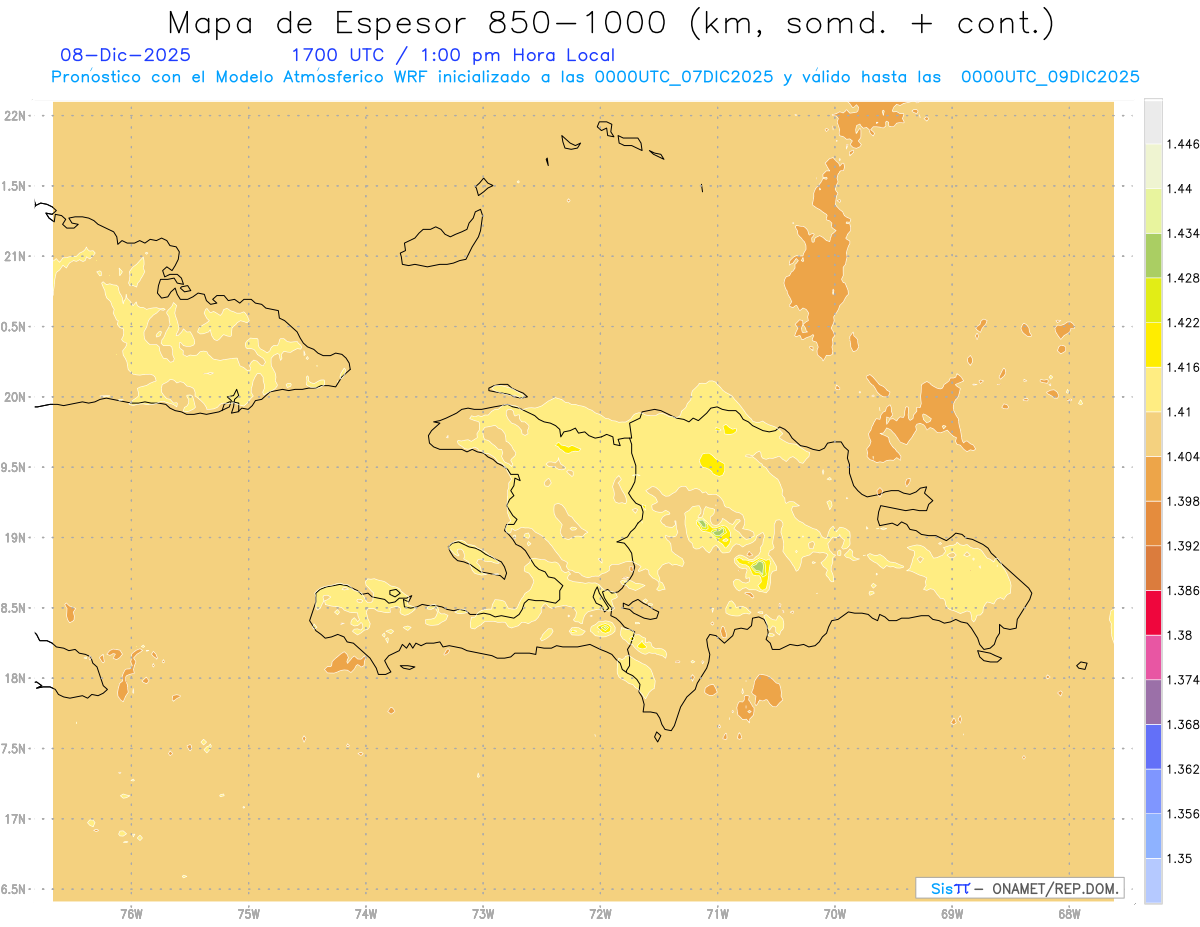This screenshot has height=927, width=1200.
Task: Select the legend value '1.392'
Action: tap(1182, 546)
